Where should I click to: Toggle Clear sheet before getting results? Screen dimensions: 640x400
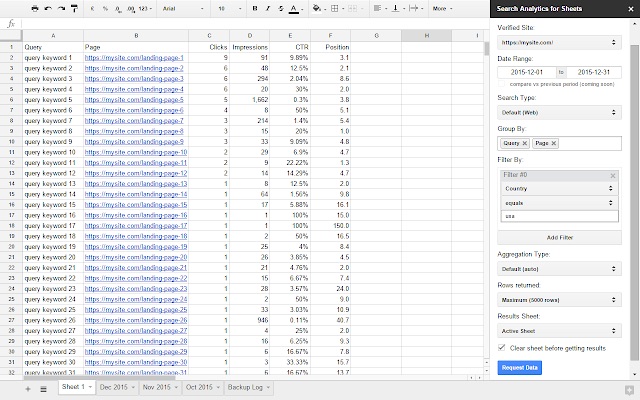point(502,348)
